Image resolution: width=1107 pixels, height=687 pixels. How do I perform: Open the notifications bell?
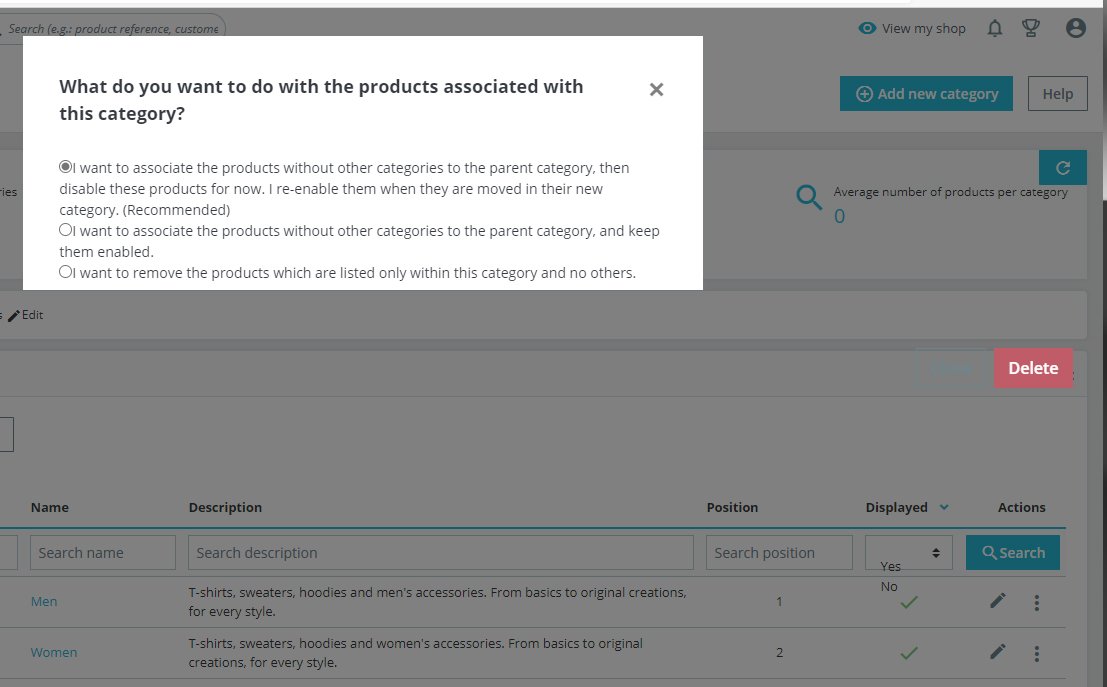pos(994,29)
